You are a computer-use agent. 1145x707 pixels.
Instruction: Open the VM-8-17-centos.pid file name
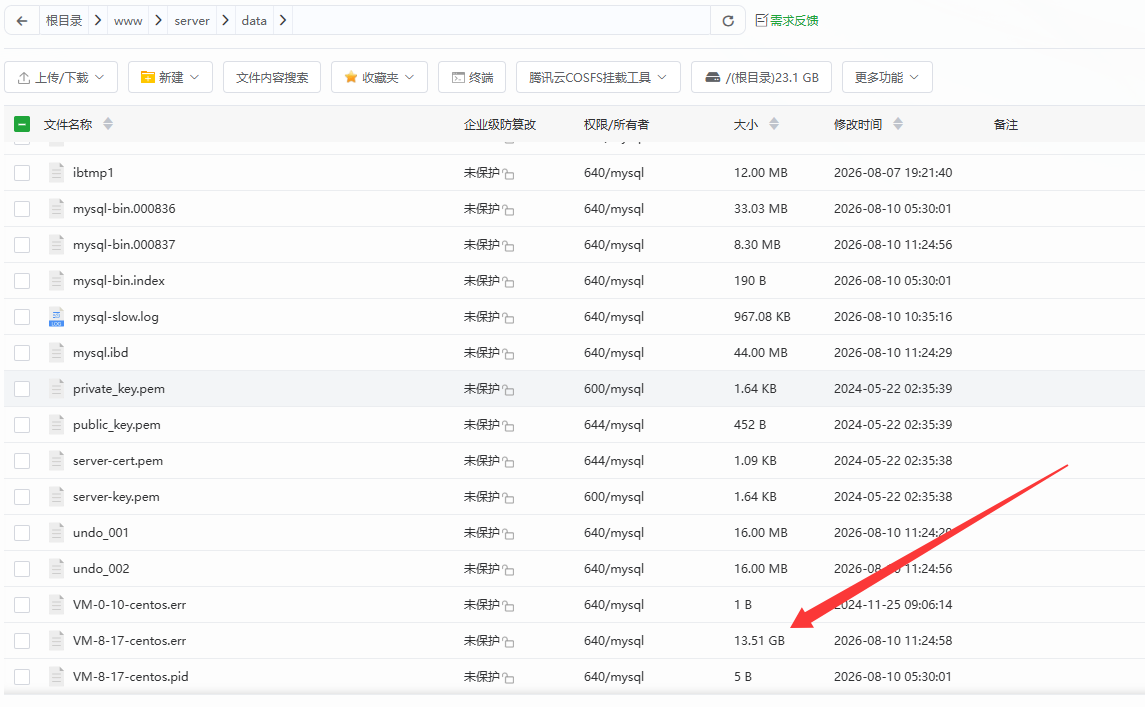click(x=131, y=676)
